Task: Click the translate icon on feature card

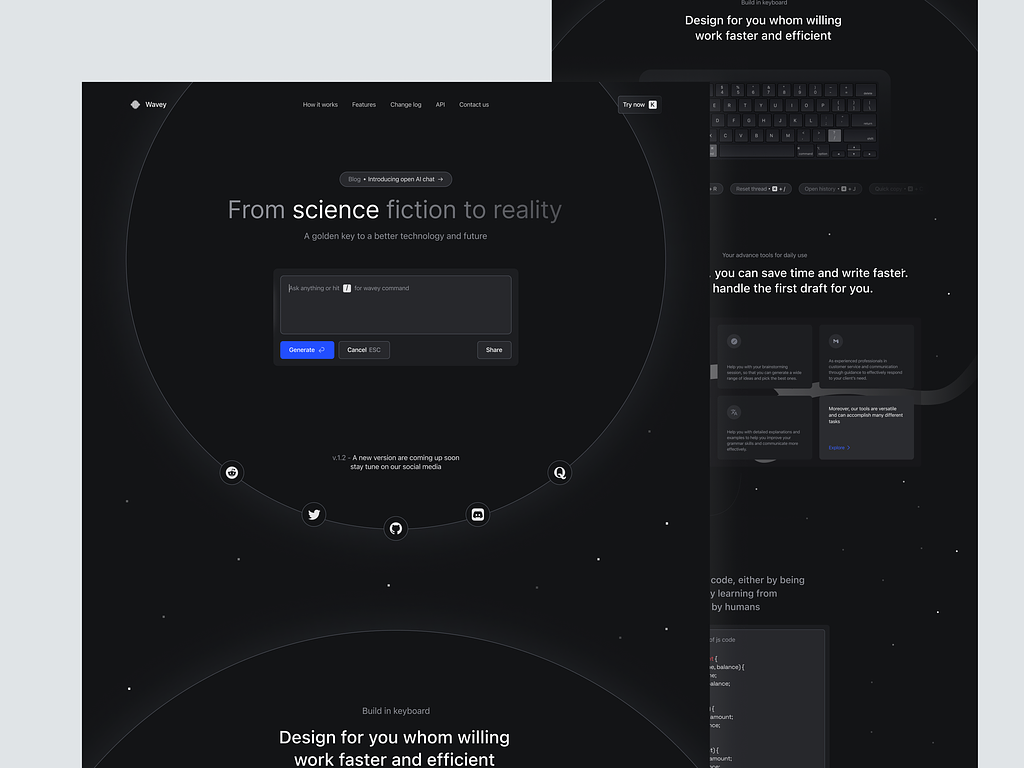Action: [734, 411]
